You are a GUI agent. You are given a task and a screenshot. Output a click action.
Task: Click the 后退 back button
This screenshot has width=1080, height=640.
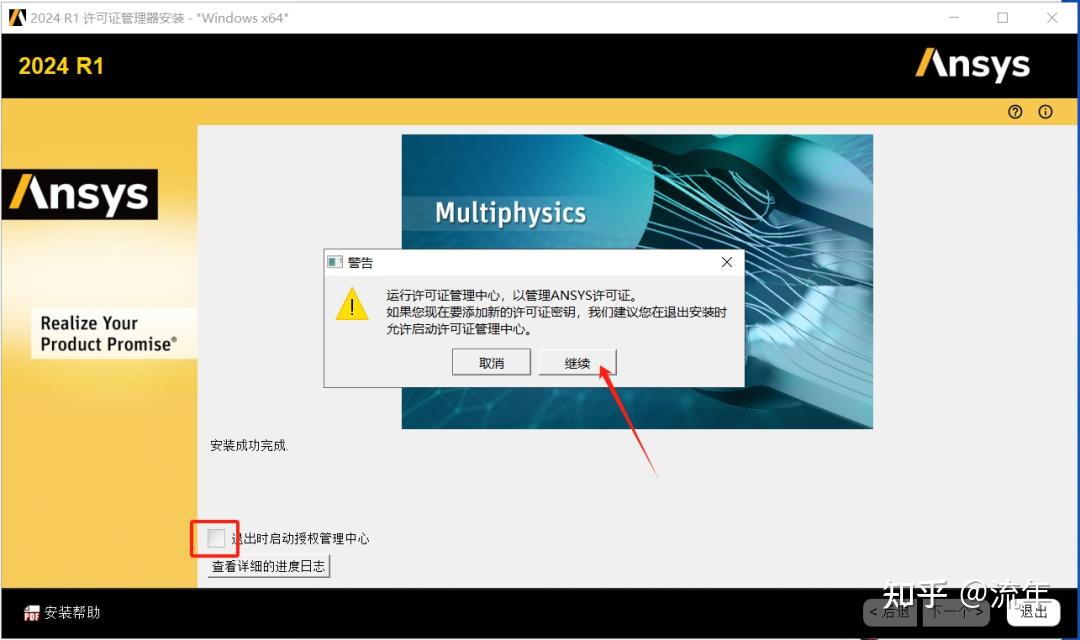point(888,612)
